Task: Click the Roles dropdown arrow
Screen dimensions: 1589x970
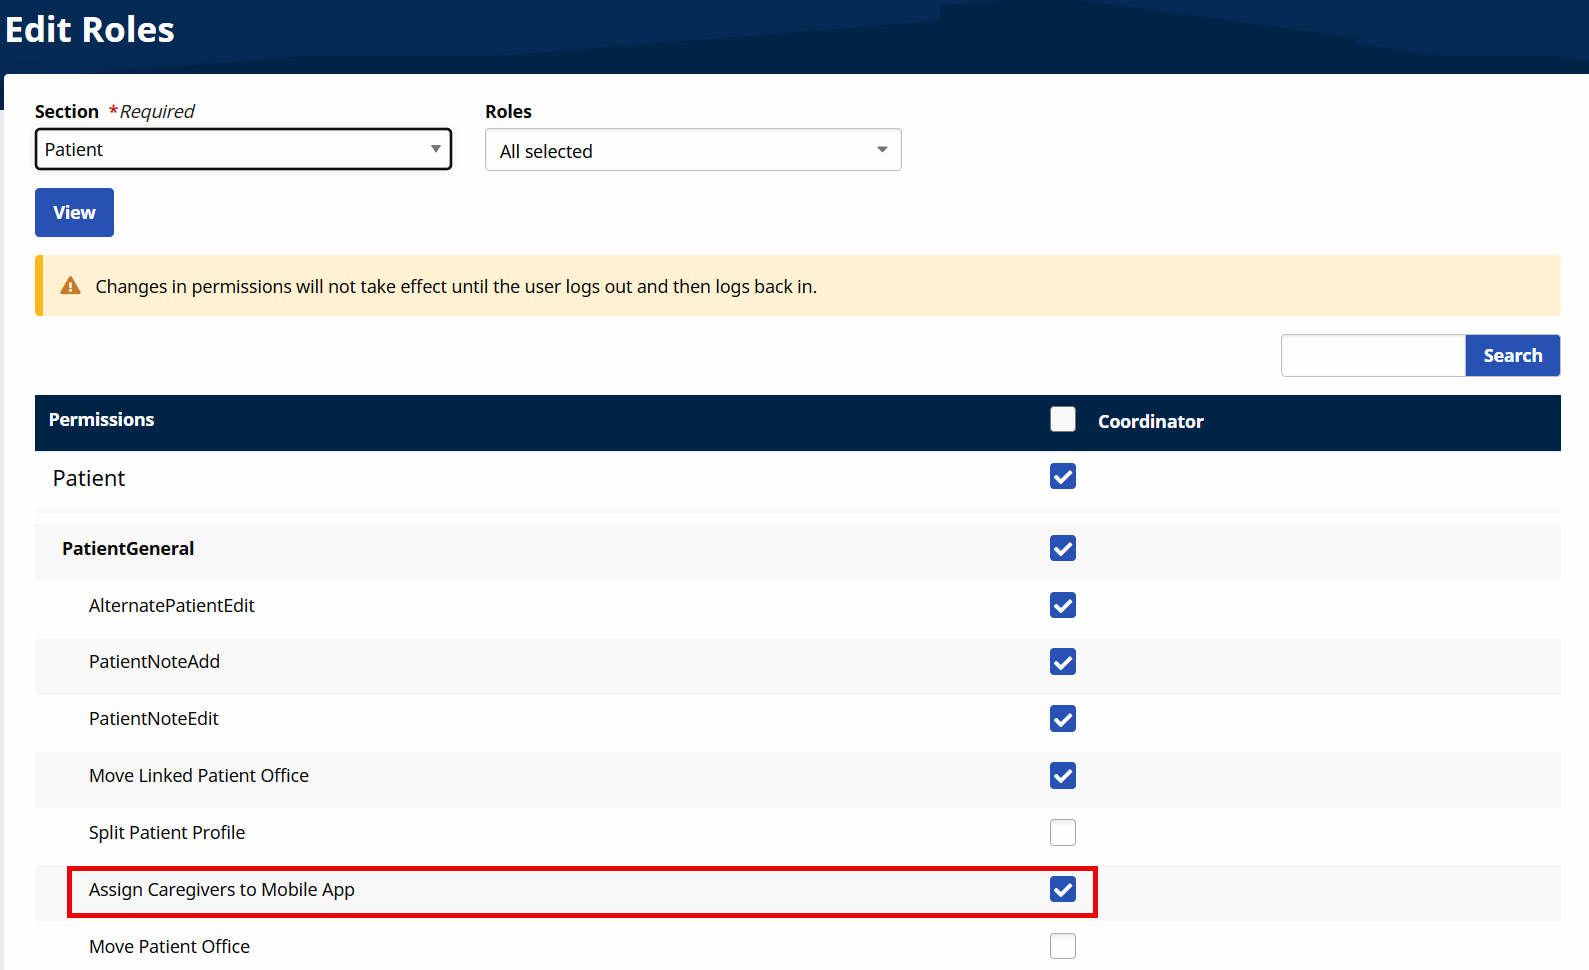Action: pos(881,150)
